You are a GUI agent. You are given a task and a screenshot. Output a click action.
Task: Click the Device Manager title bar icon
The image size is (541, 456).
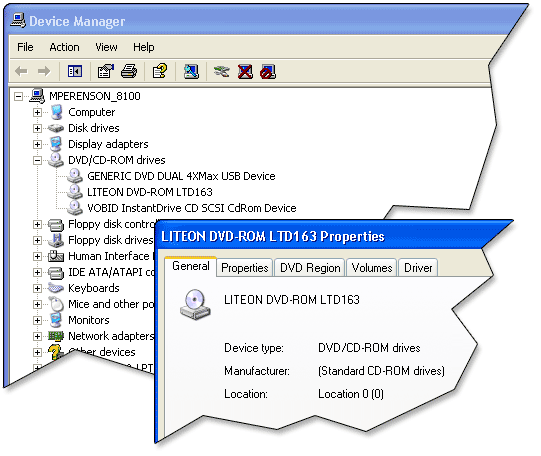[18, 21]
